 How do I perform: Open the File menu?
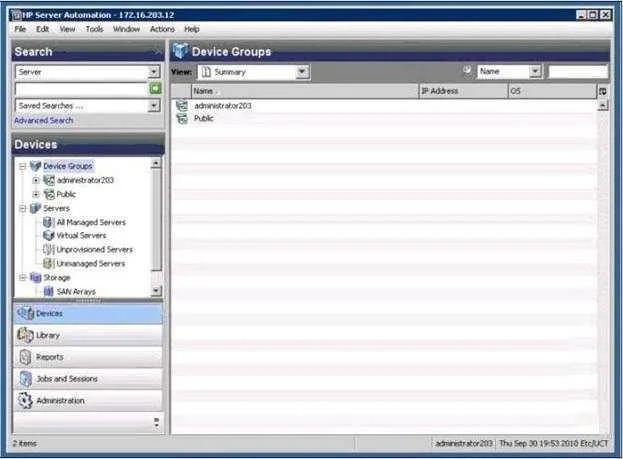click(20, 29)
